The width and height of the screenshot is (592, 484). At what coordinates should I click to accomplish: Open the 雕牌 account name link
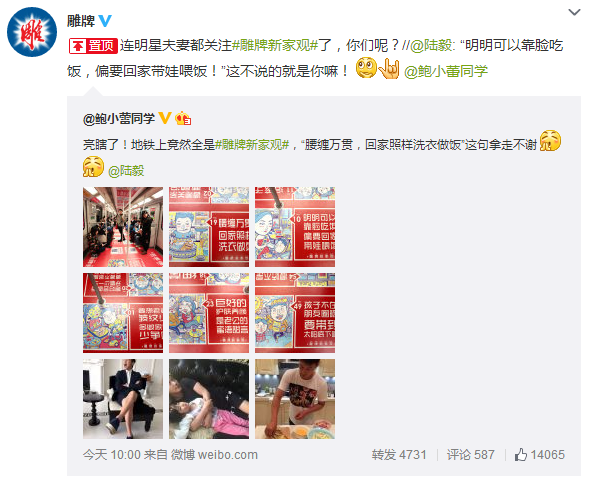click(x=81, y=20)
